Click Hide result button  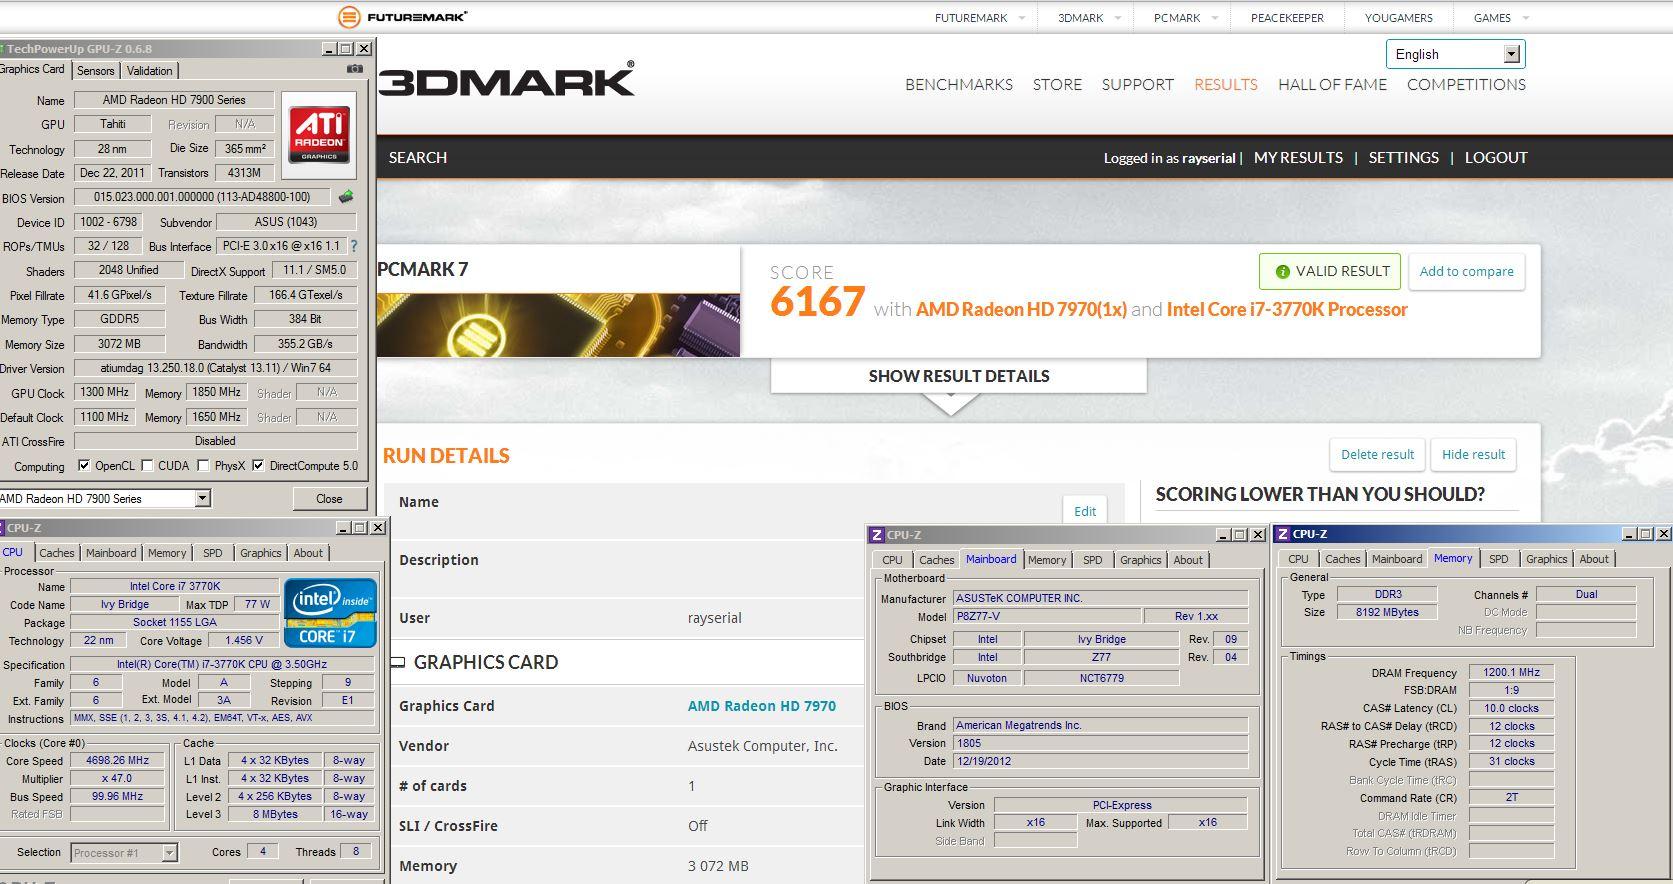1473,454
